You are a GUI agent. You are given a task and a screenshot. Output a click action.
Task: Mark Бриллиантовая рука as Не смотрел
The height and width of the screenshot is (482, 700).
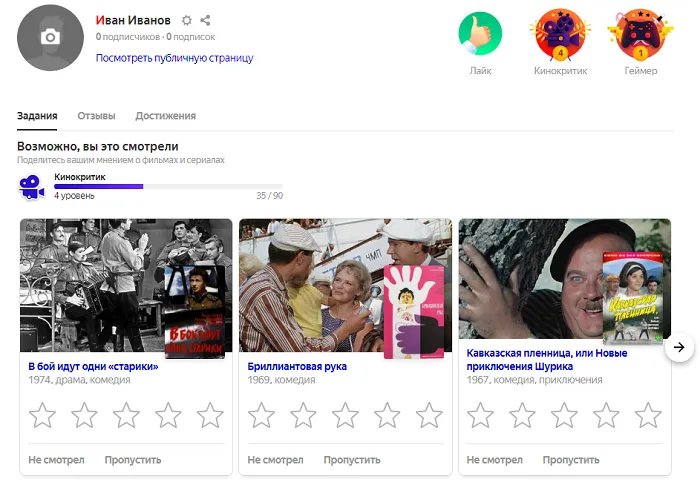(275, 460)
